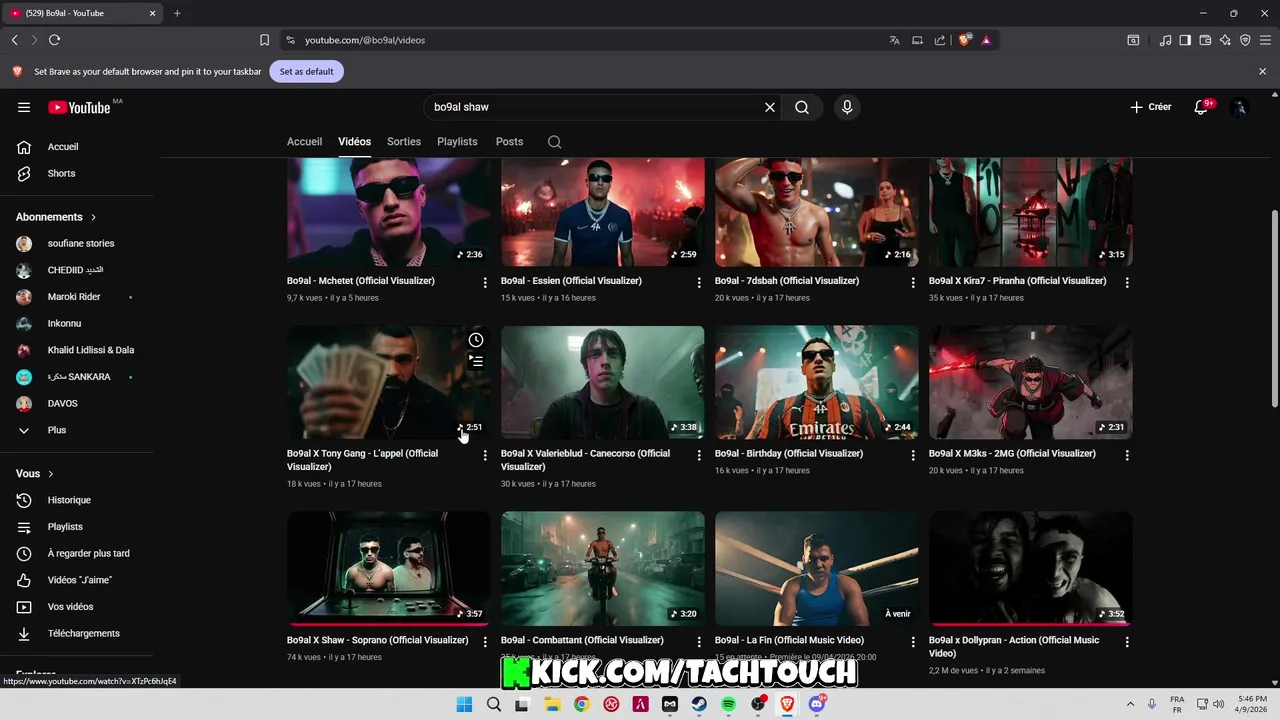The image size is (1280, 720).
Task: Open options for Piranha video
Action: (1127, 283)
